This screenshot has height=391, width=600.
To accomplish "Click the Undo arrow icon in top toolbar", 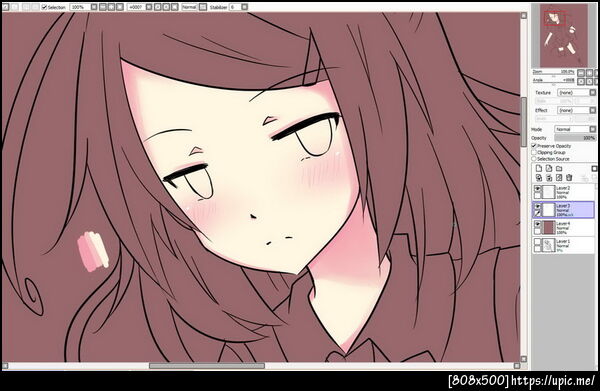I will click(x=6, y=7).
